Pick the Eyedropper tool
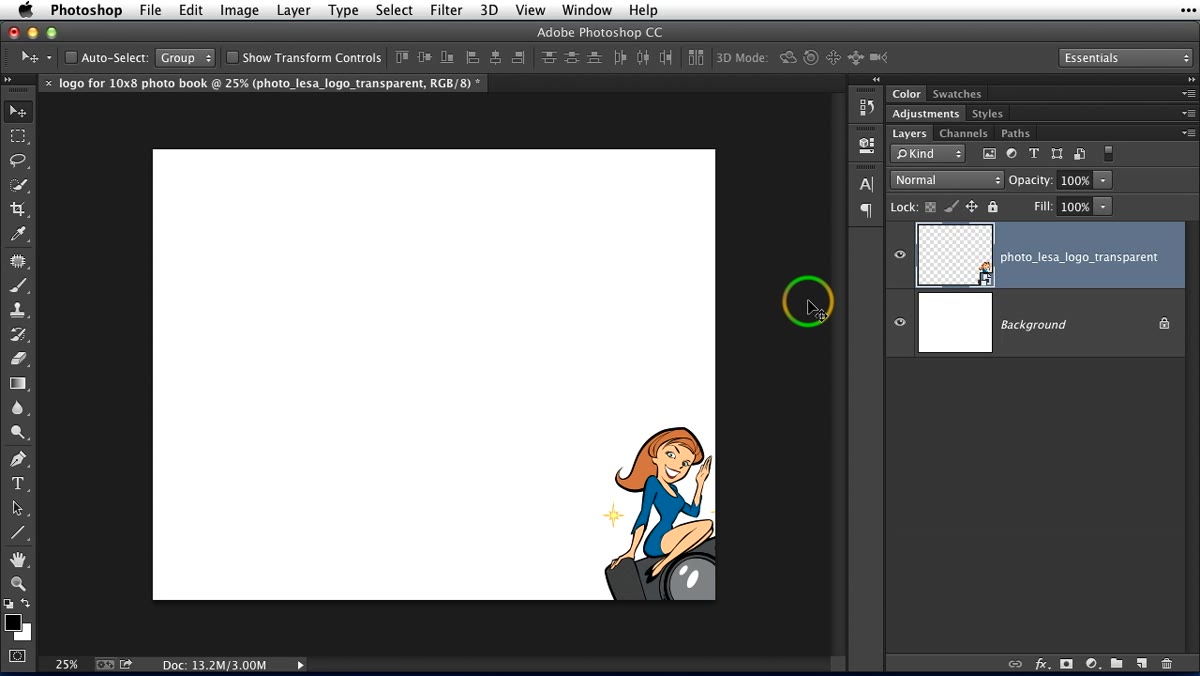Viewport: 1200px width, 676px height. click(x=18, y=234)
